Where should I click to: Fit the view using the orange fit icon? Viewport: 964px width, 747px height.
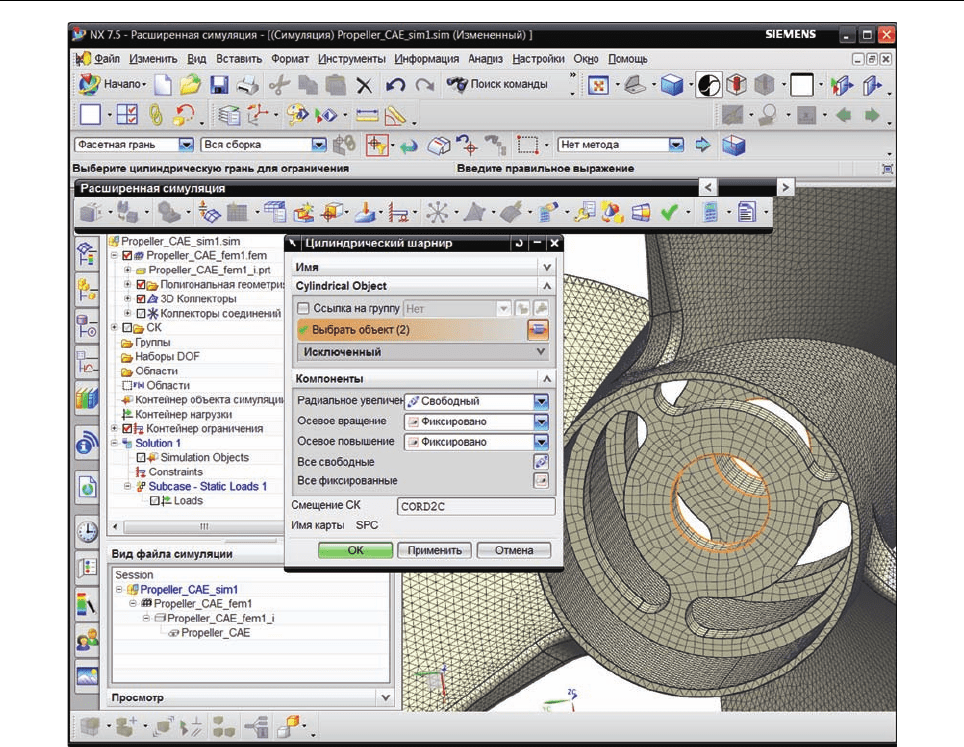pyautogui.click(x=598, y=85)
